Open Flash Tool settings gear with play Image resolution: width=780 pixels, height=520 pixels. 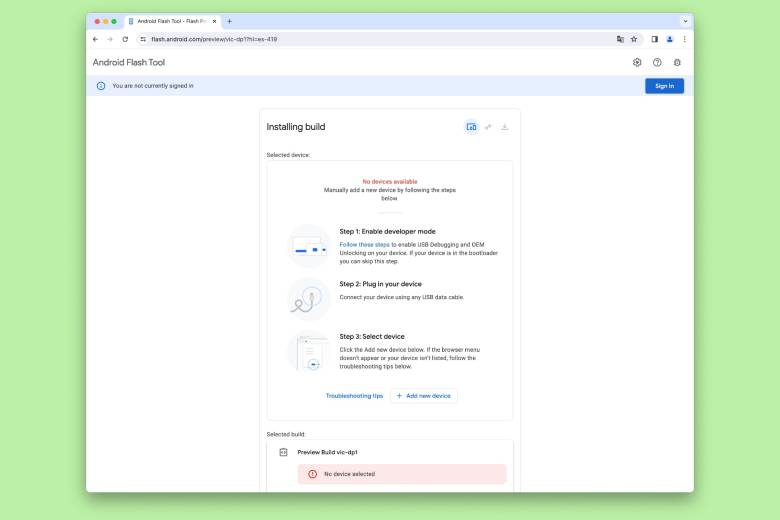(x=637, y=63)
